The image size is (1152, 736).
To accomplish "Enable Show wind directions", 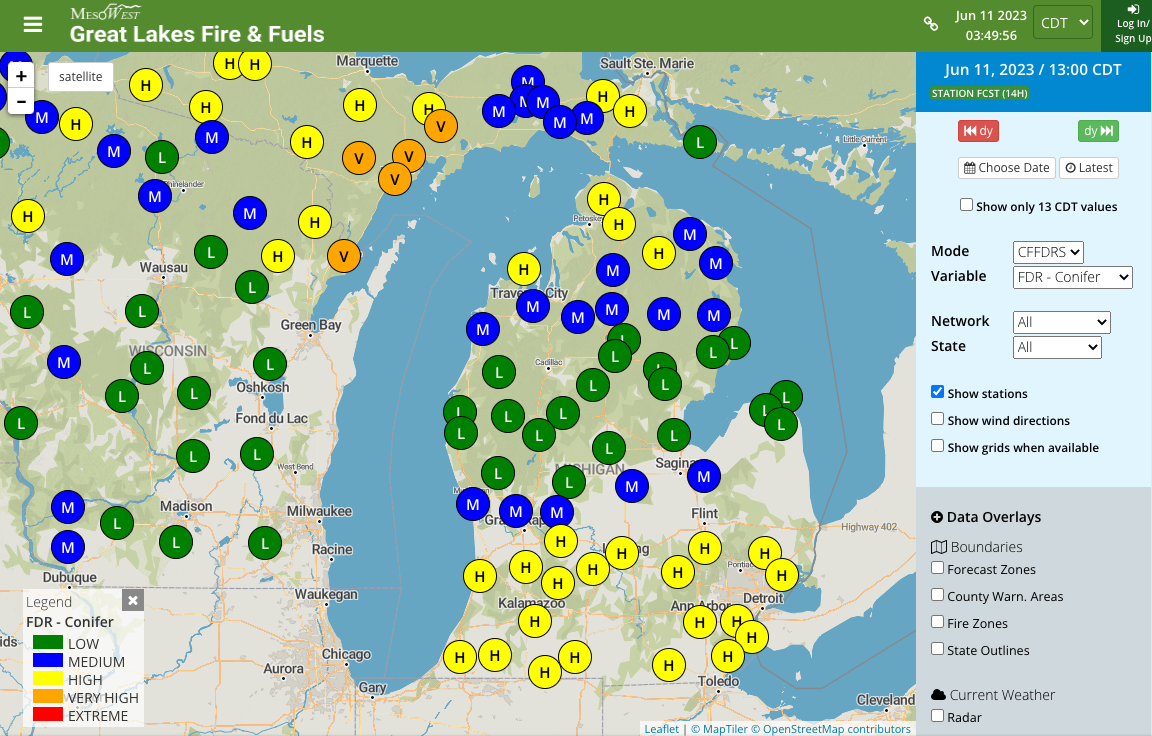I will (x=938, y=419).
